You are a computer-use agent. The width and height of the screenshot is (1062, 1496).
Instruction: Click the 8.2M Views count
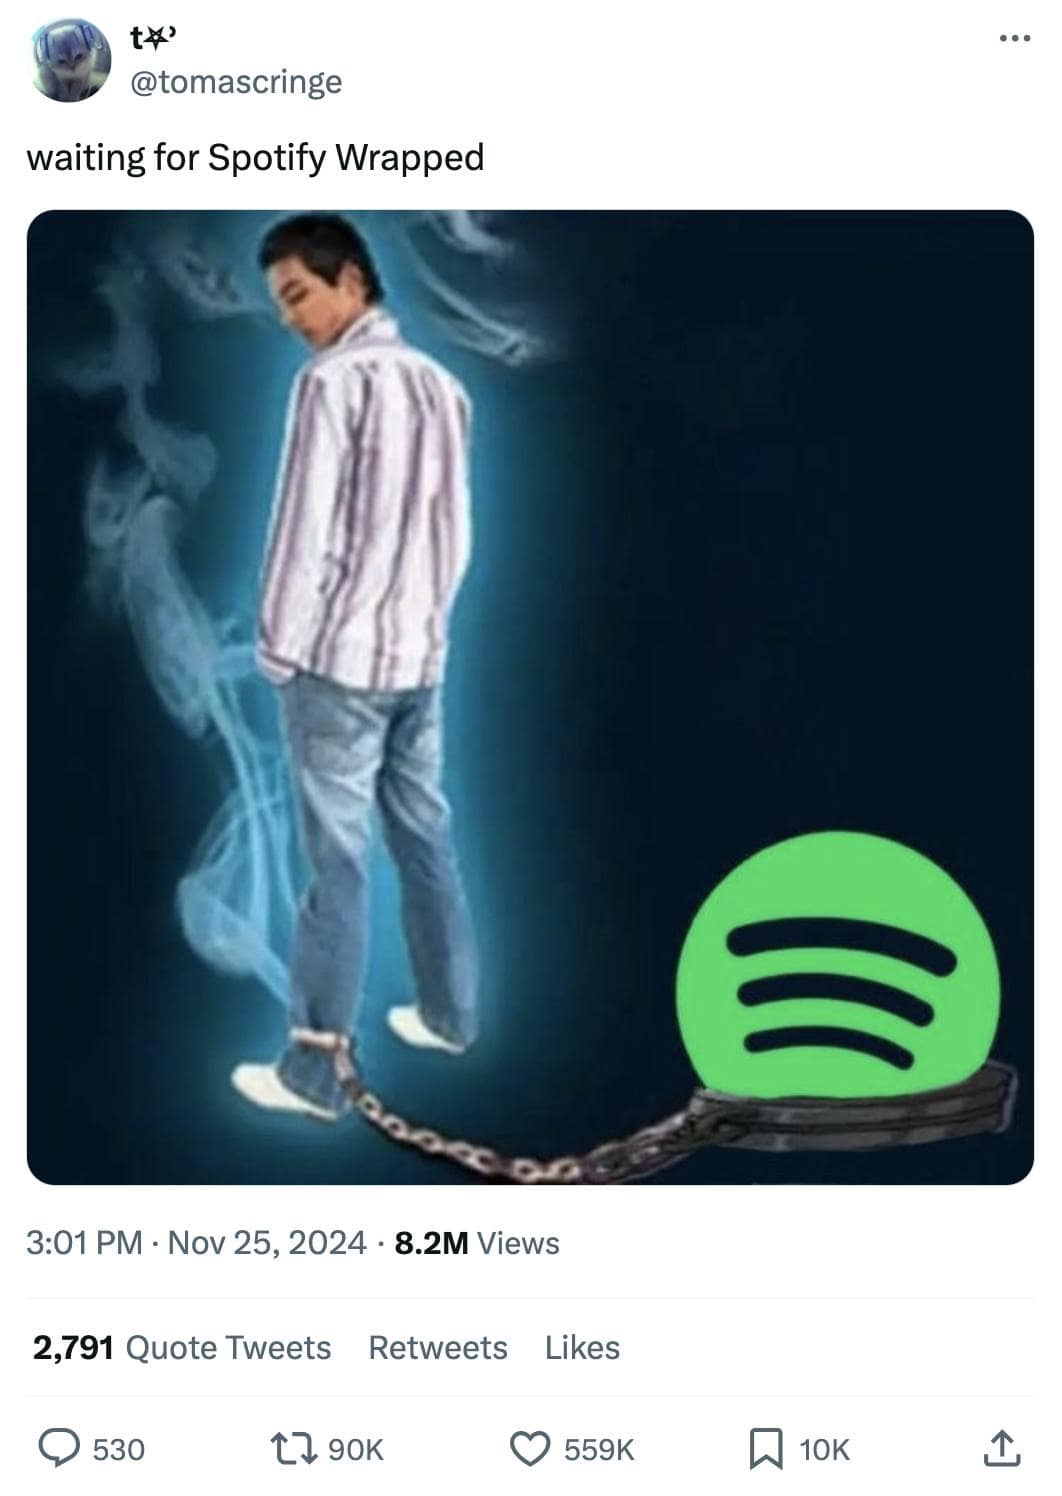[x=477, y=1242]
